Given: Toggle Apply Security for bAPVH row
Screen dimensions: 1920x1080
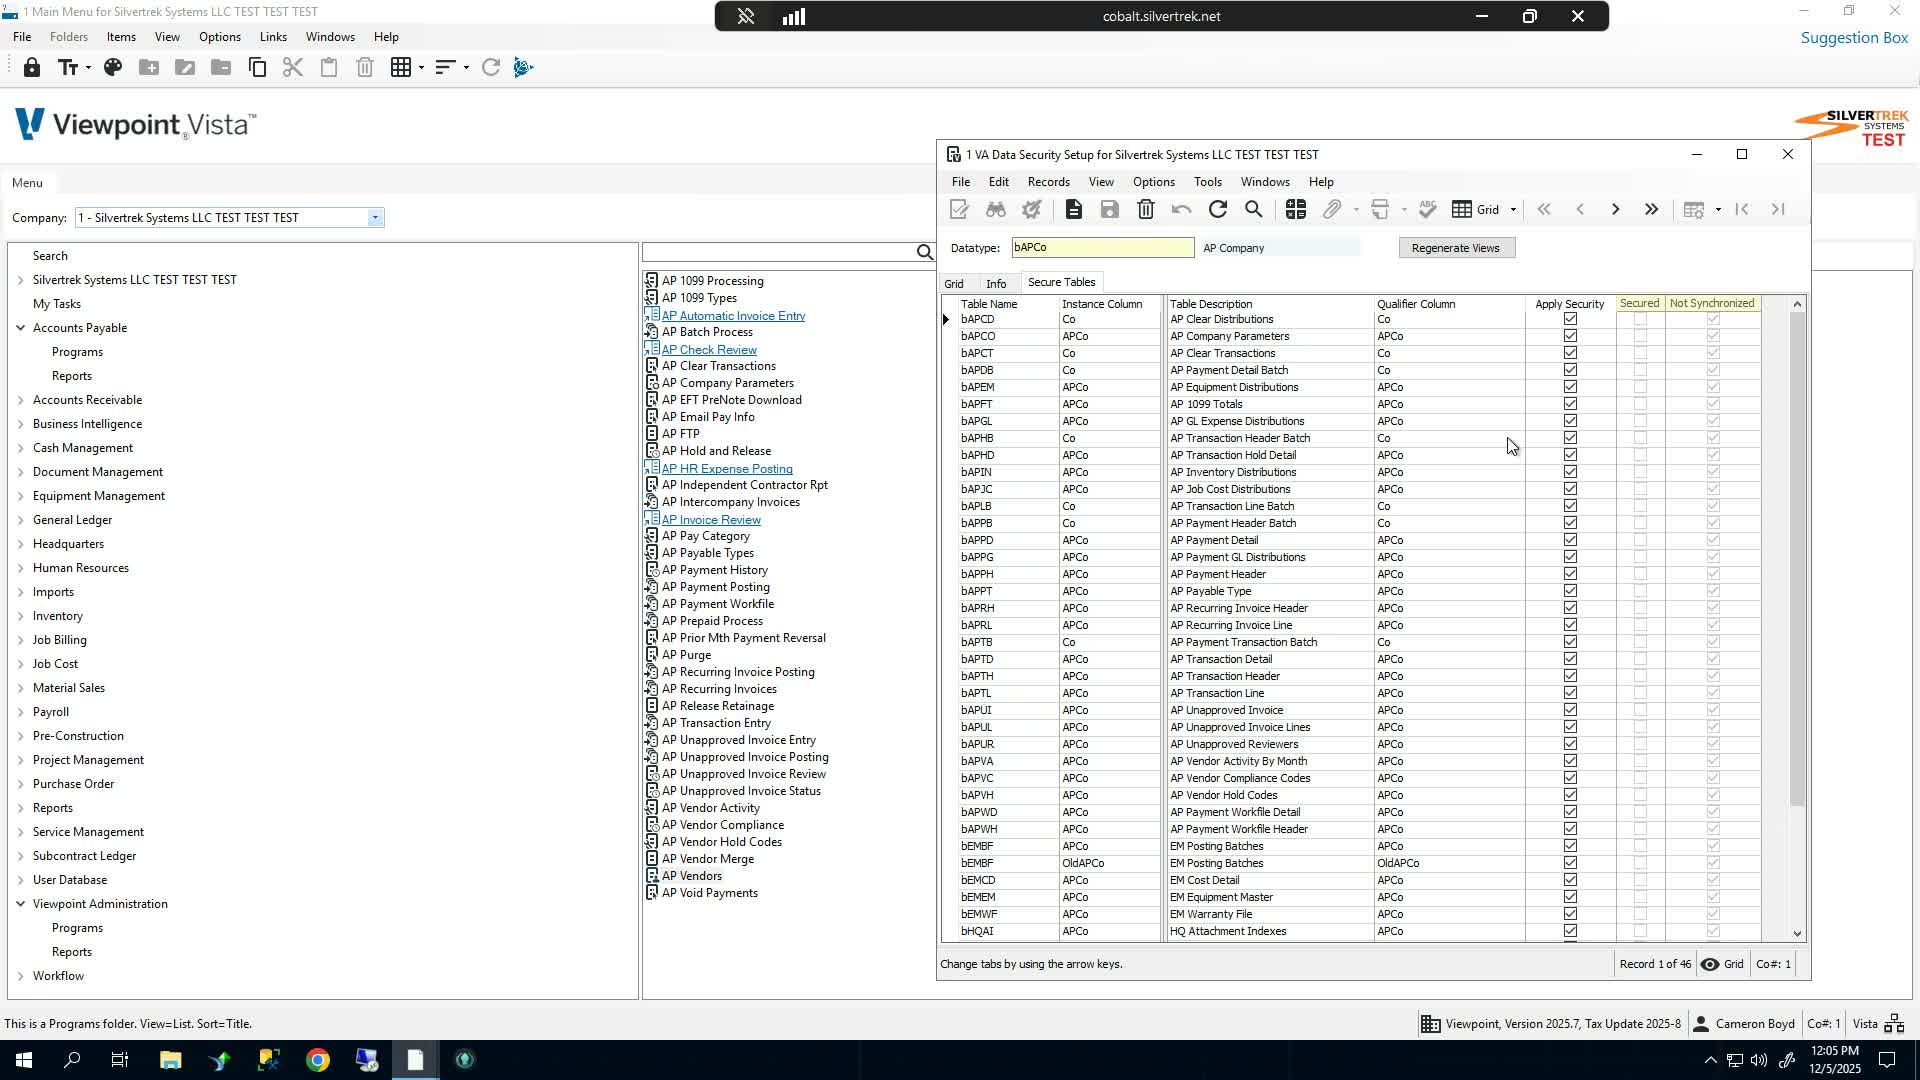Looking at the screenshot, I should click(x=1570, y=796).
